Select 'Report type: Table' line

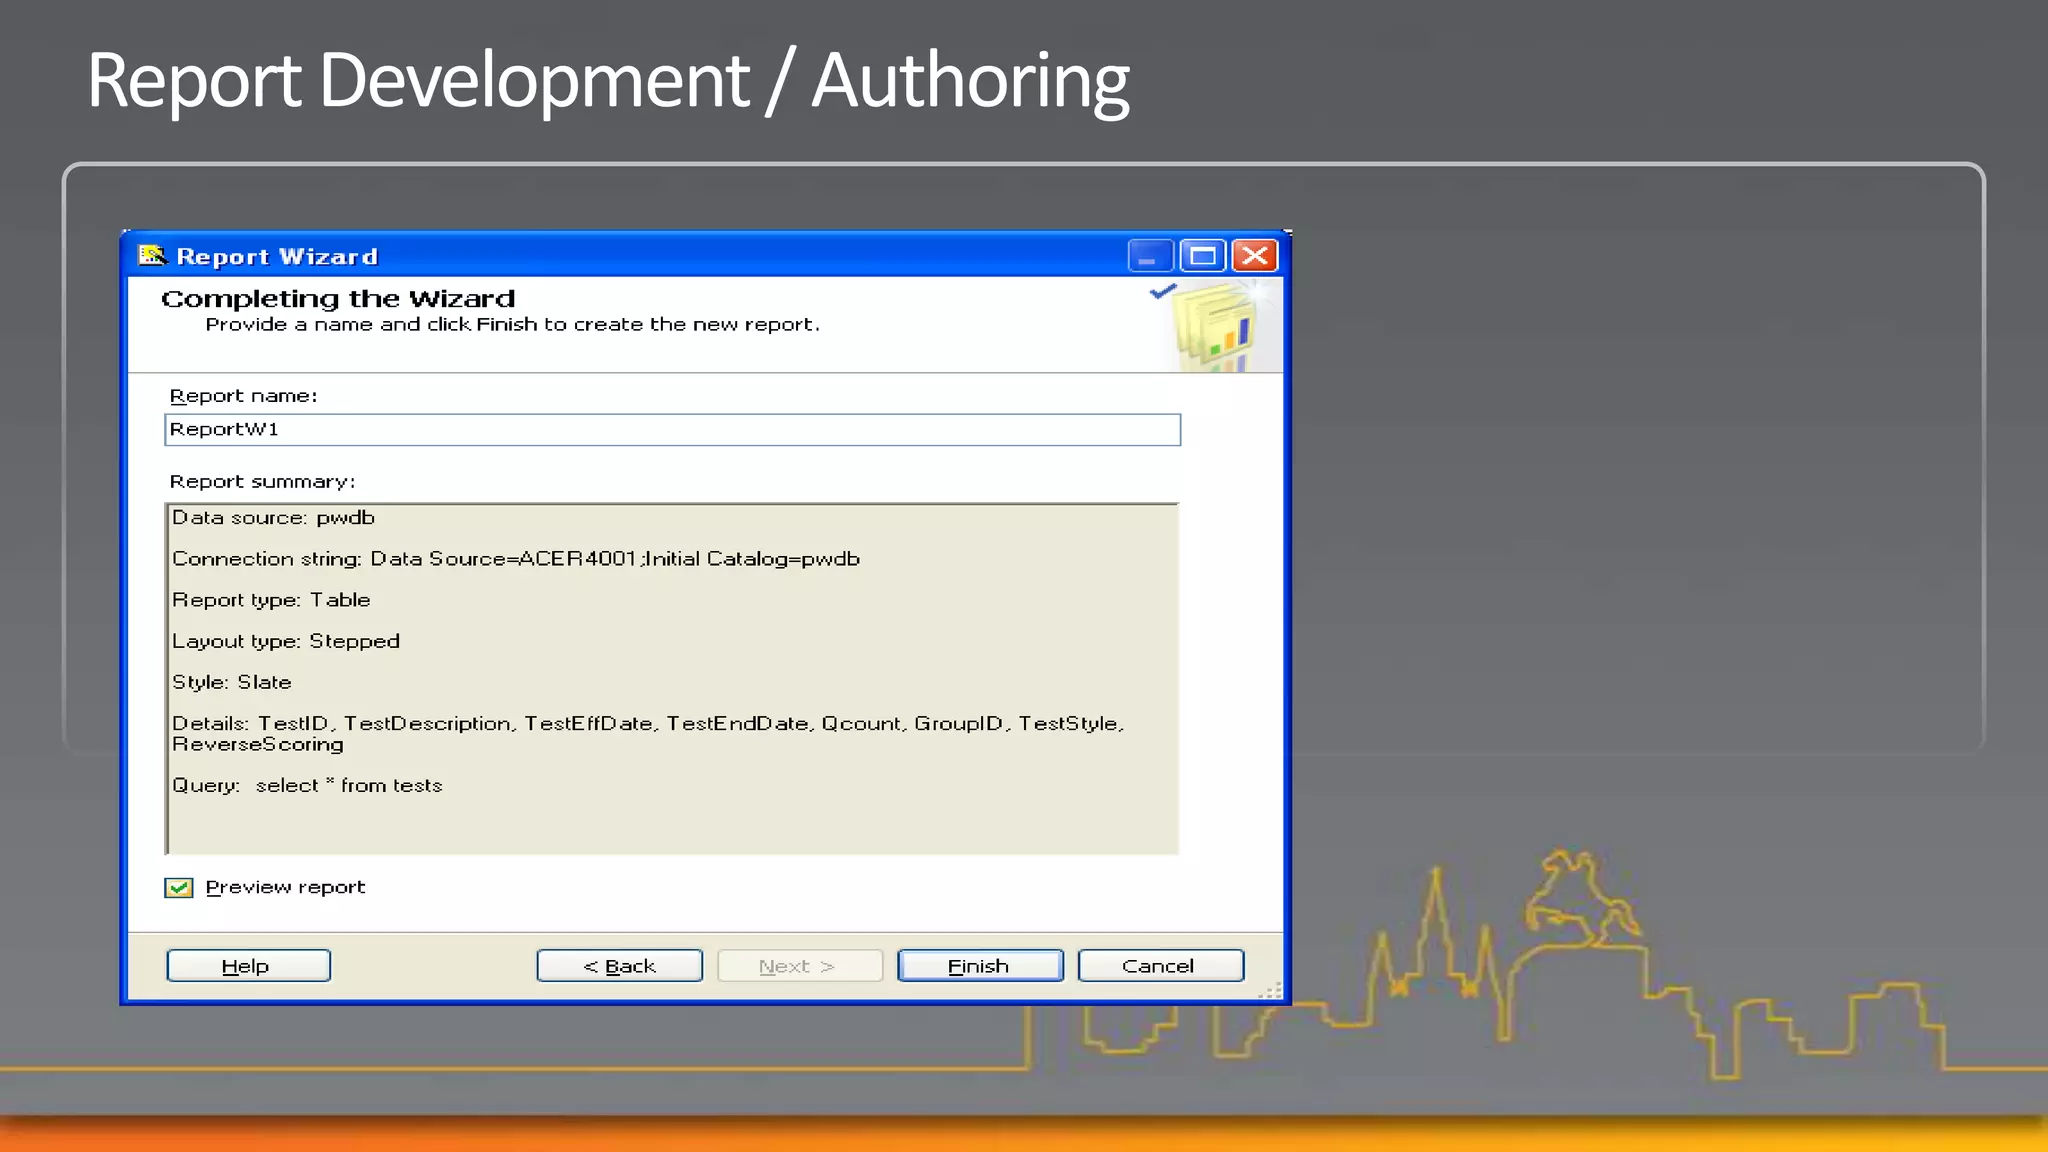click(x=271, y=600)
